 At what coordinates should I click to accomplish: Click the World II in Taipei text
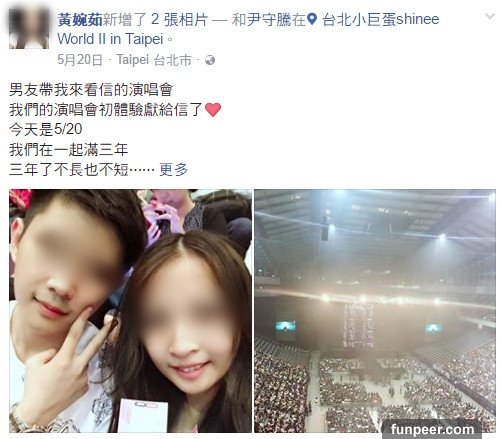pos(110,39)
